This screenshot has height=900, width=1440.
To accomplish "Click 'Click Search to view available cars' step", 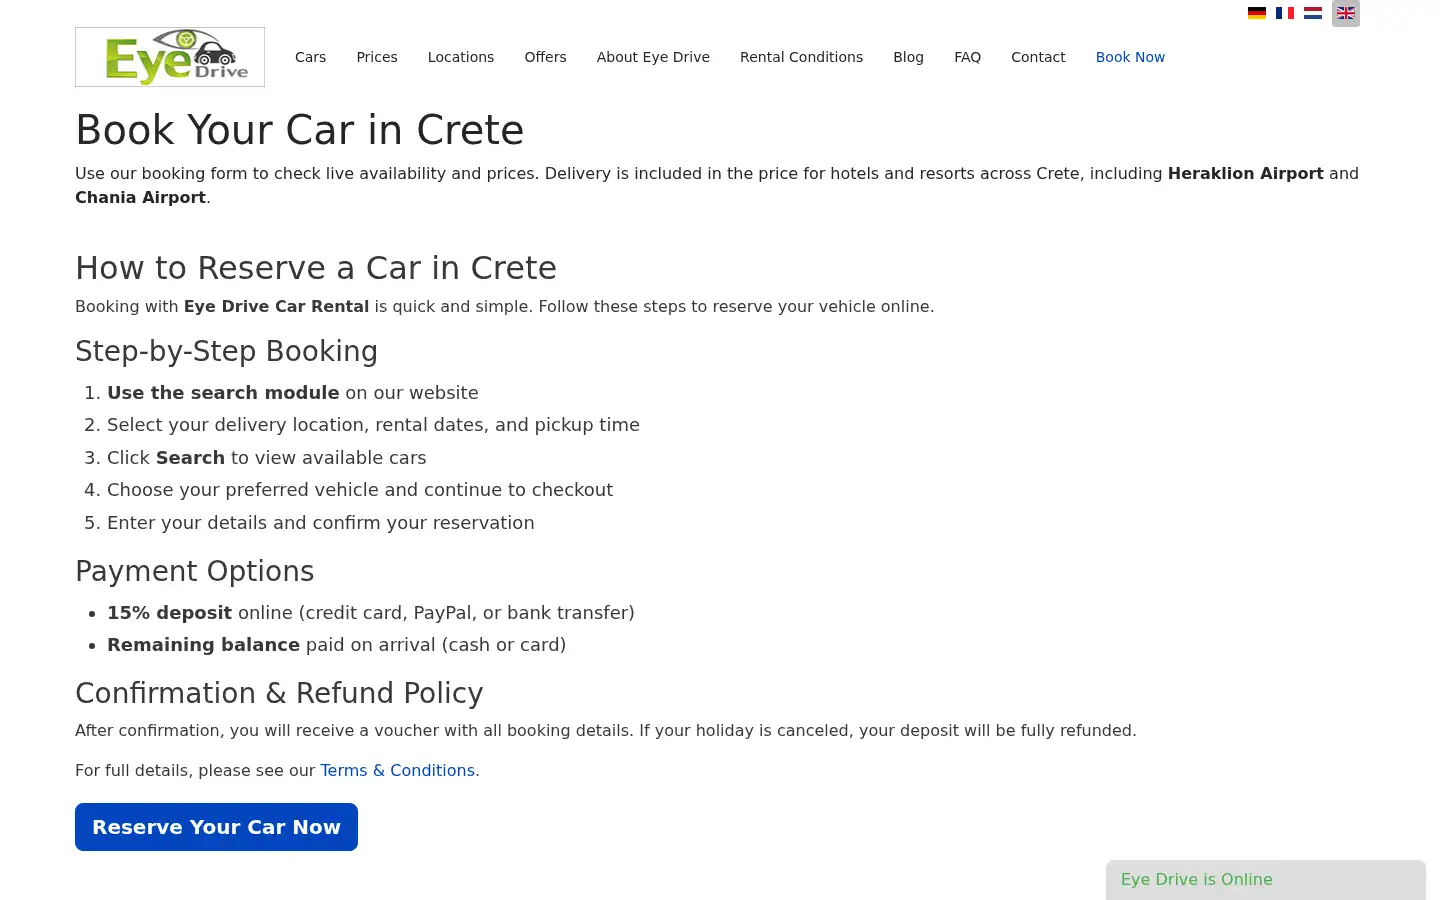I will (x=267, y=458).
